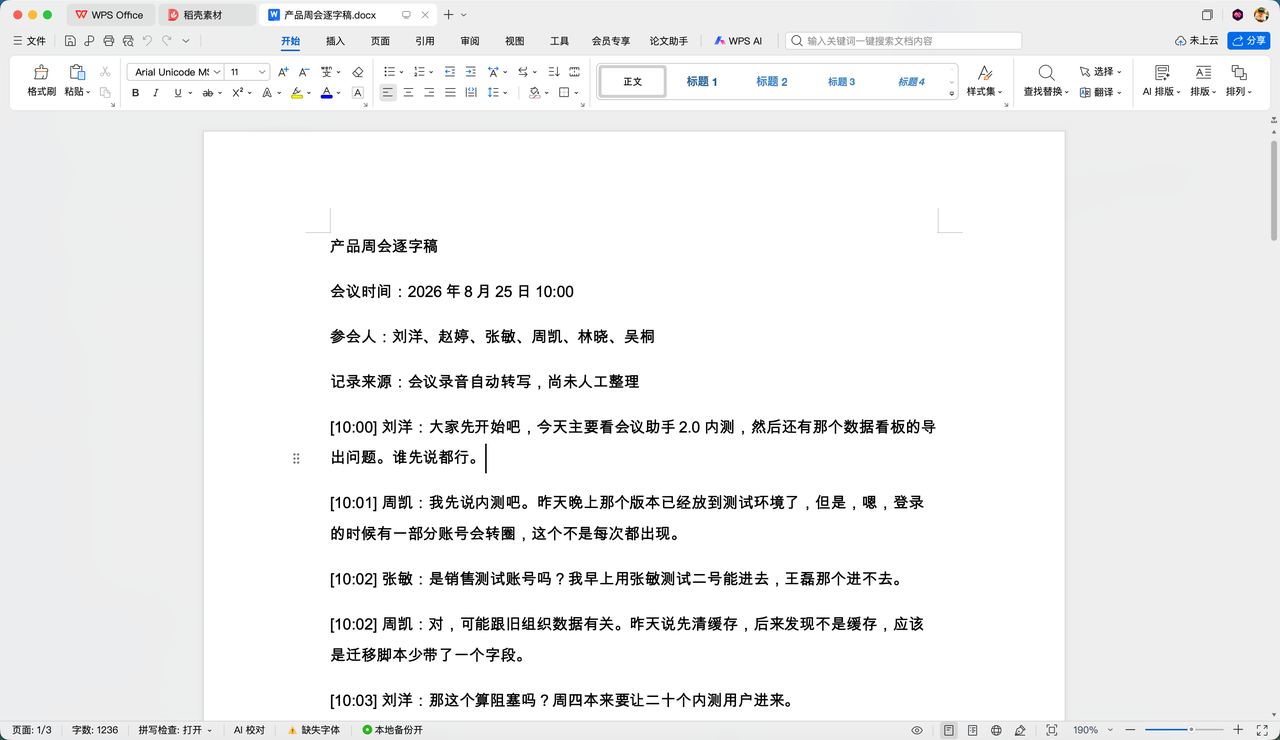The image size is (1280, 740).
Task: Justify the paragraph text
Action: (x=450, y=93)
